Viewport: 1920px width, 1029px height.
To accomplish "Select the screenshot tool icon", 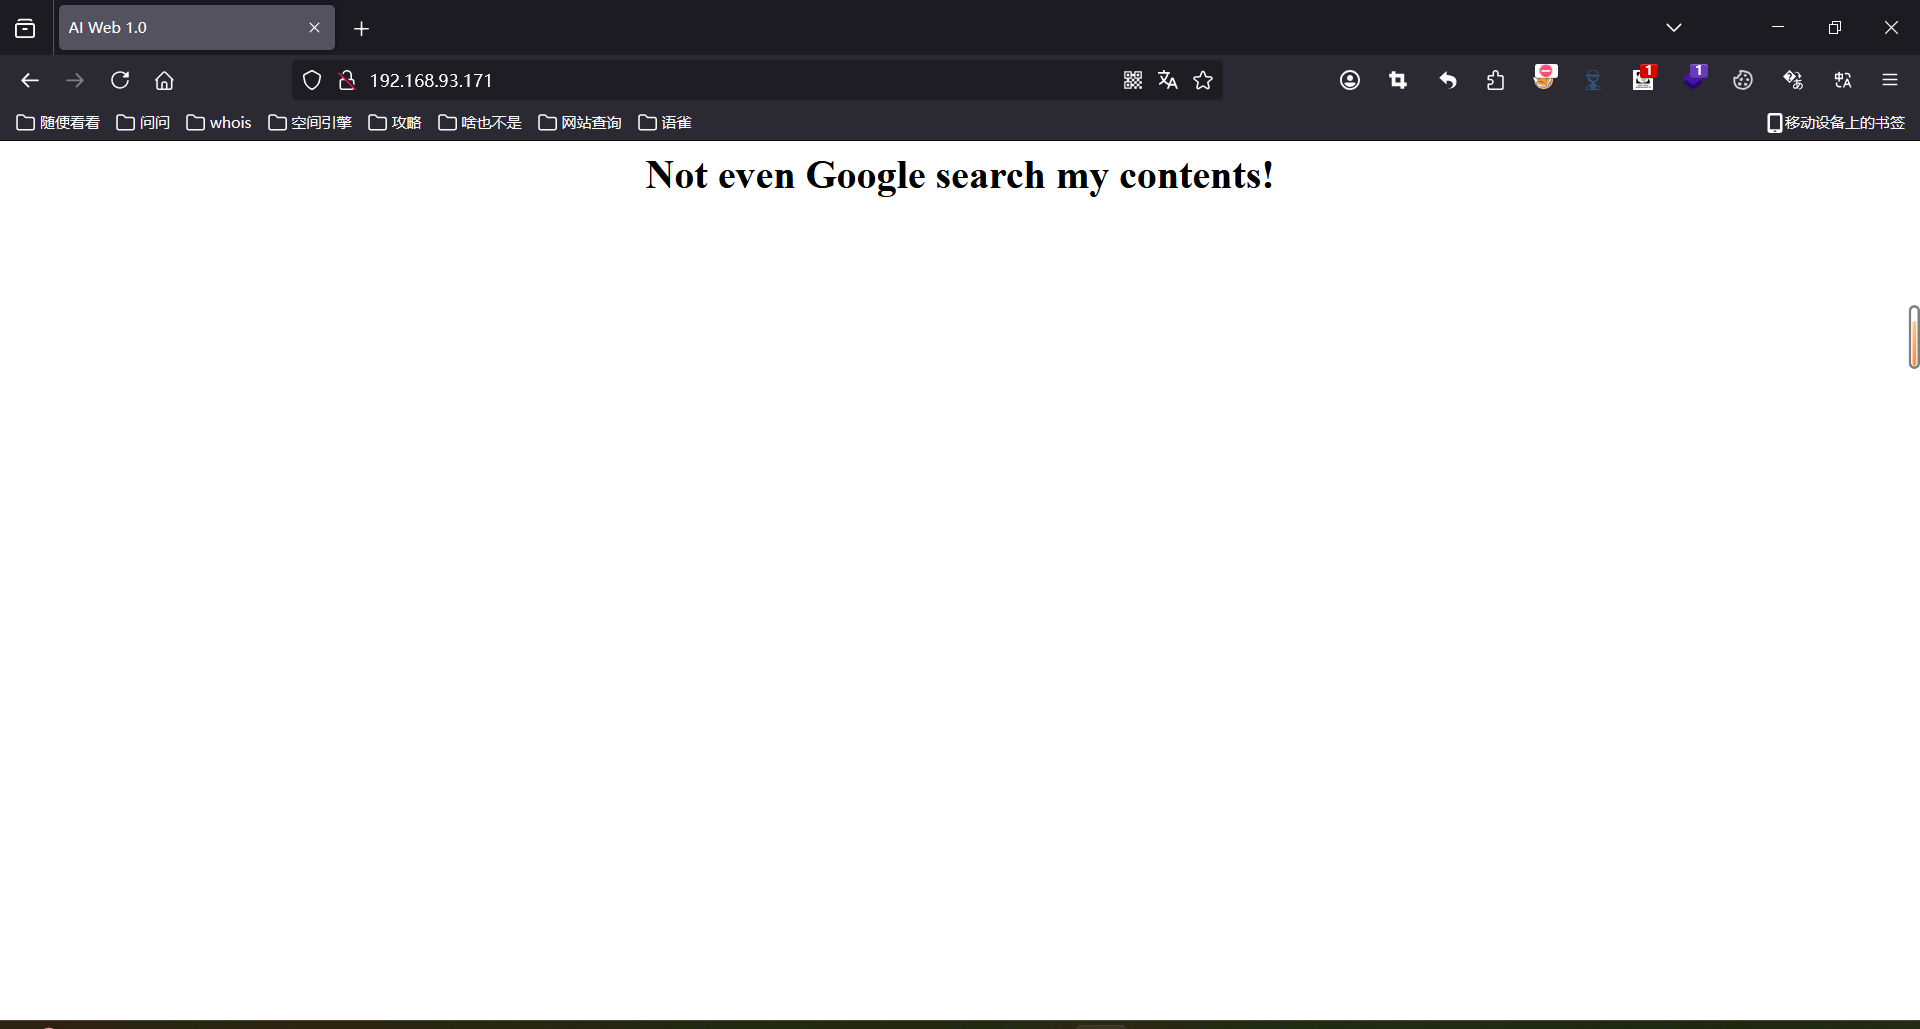I will tap(1398, 80).
